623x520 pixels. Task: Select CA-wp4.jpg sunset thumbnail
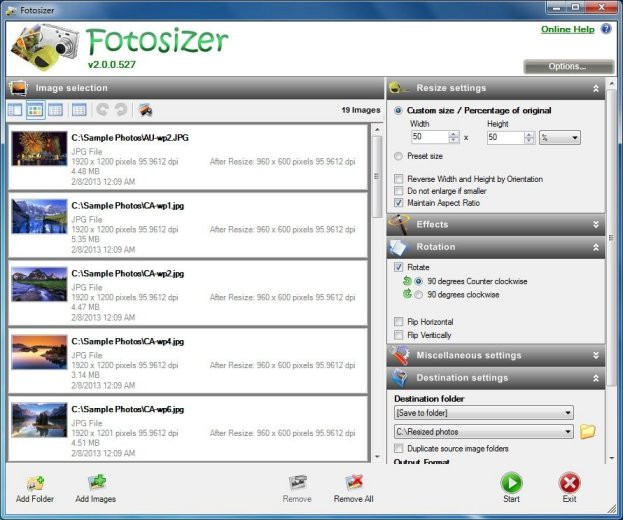[39, 352]
